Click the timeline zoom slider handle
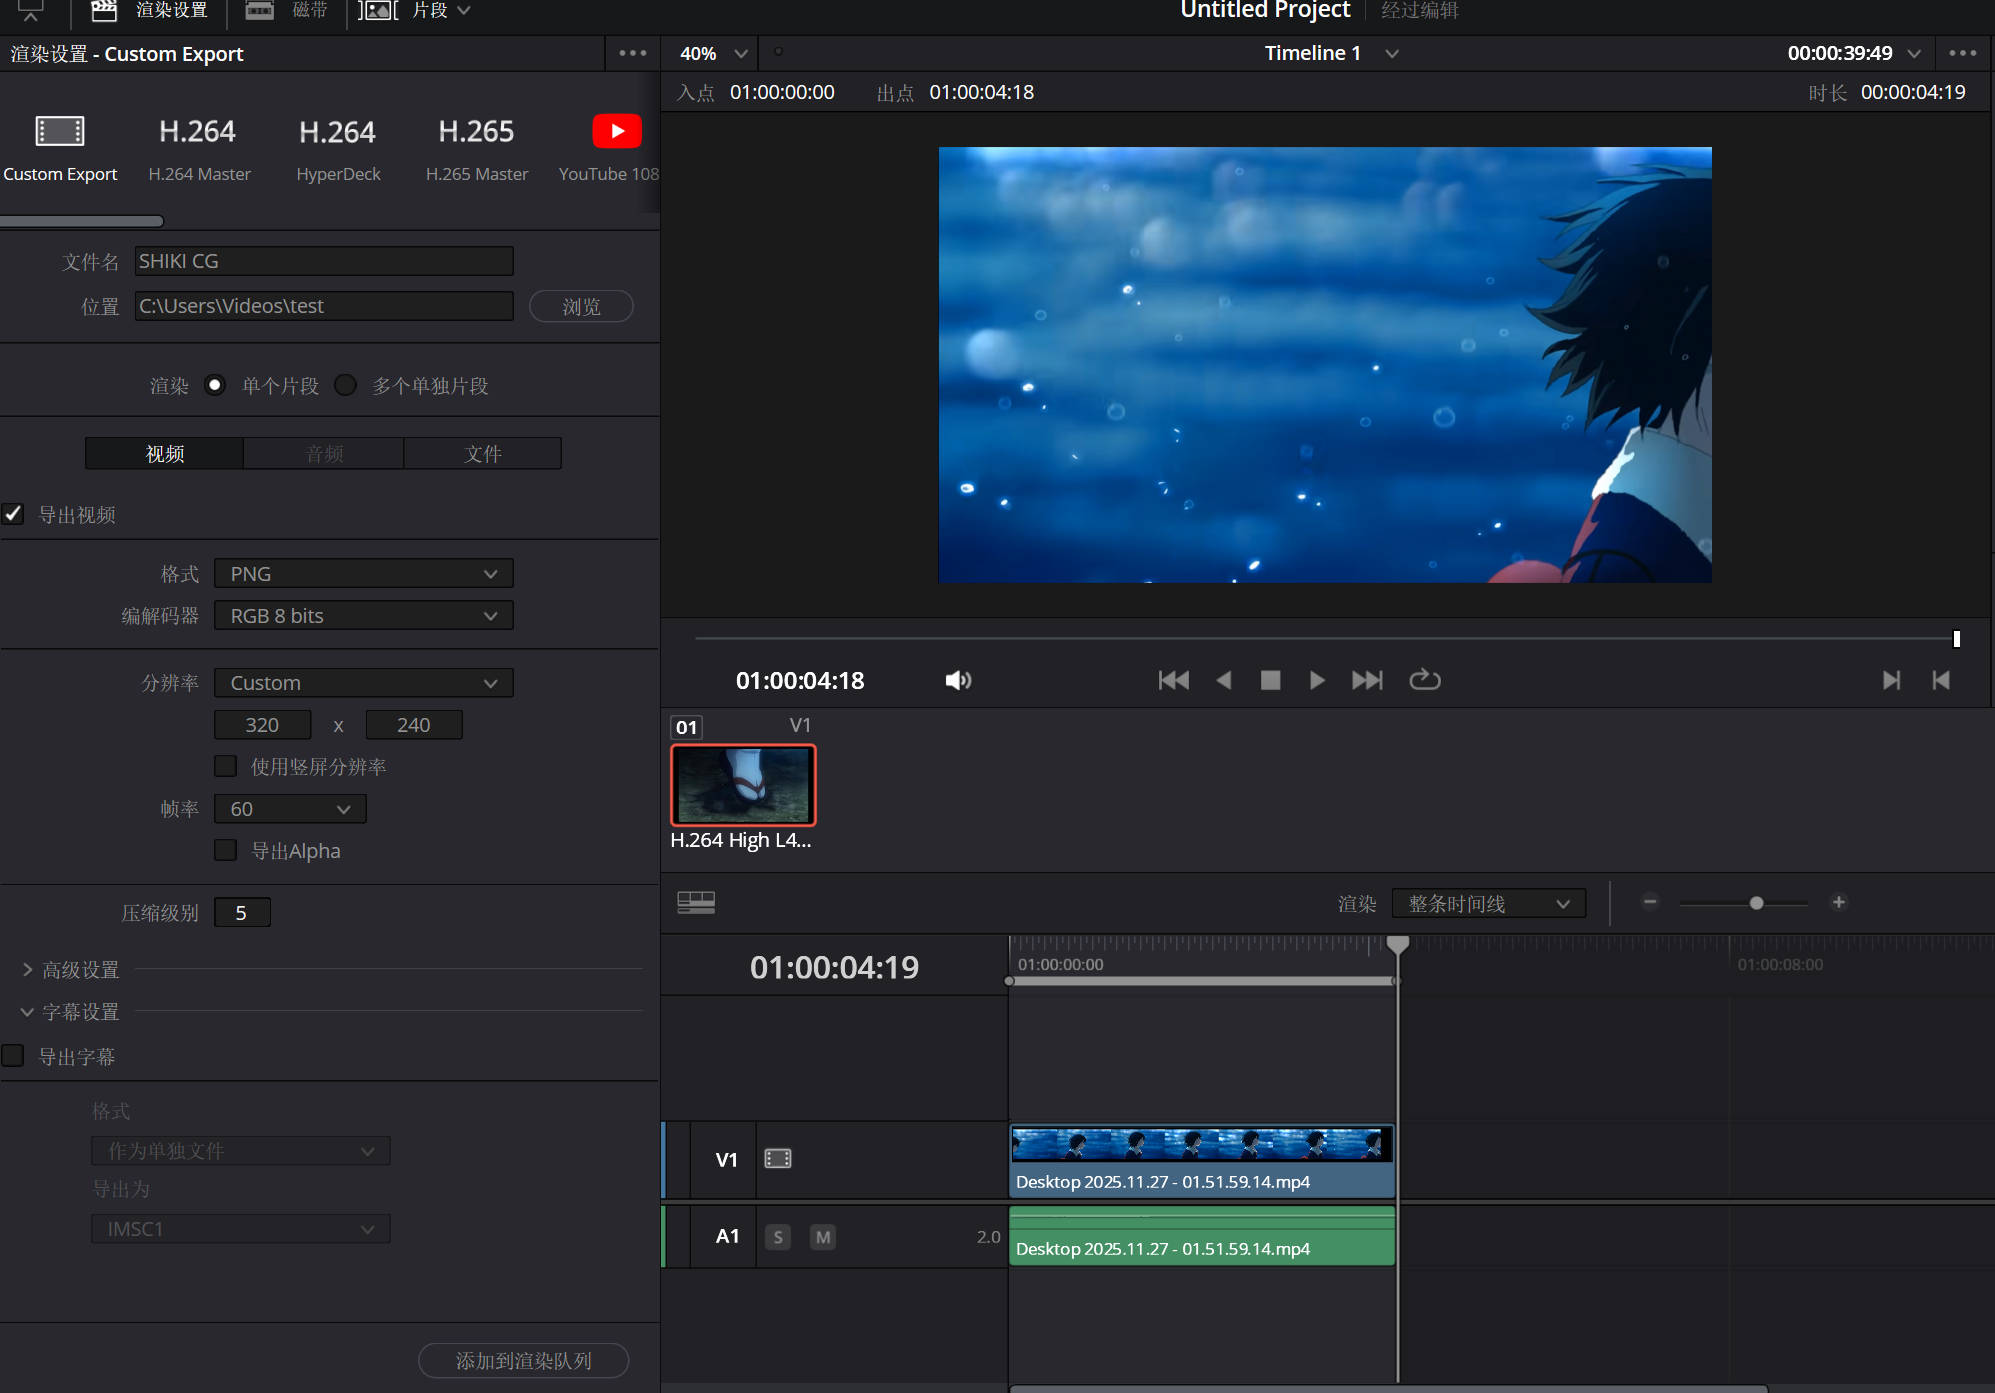Viewport: 1995px width, 1393px height. 1756,903
